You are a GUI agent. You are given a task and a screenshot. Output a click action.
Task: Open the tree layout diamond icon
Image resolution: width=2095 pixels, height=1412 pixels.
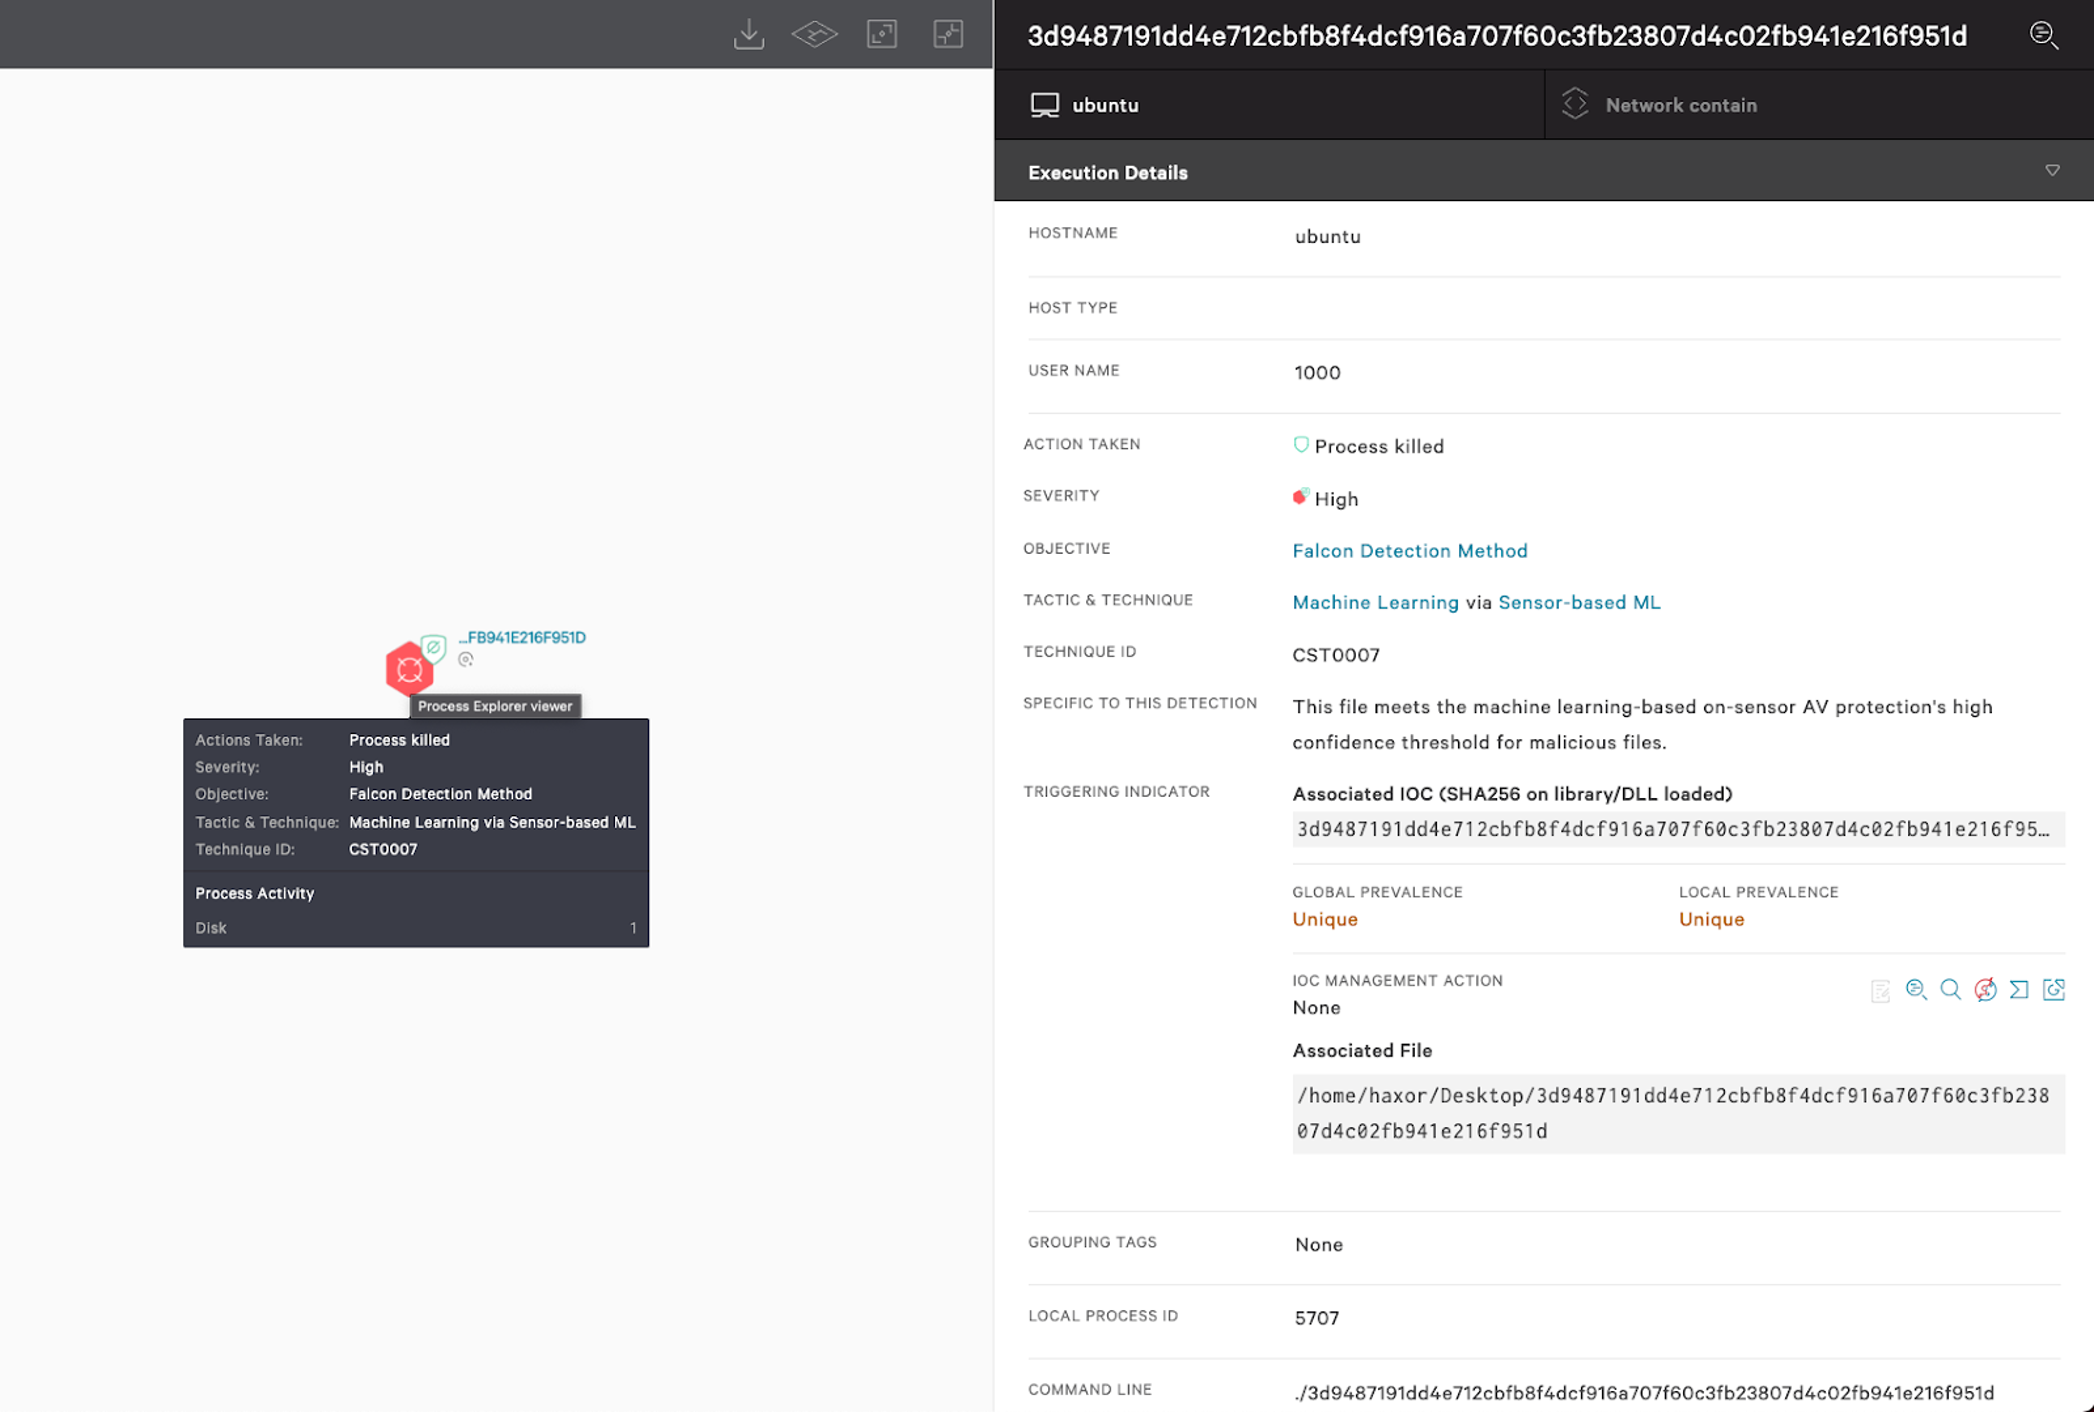[814, 35]
